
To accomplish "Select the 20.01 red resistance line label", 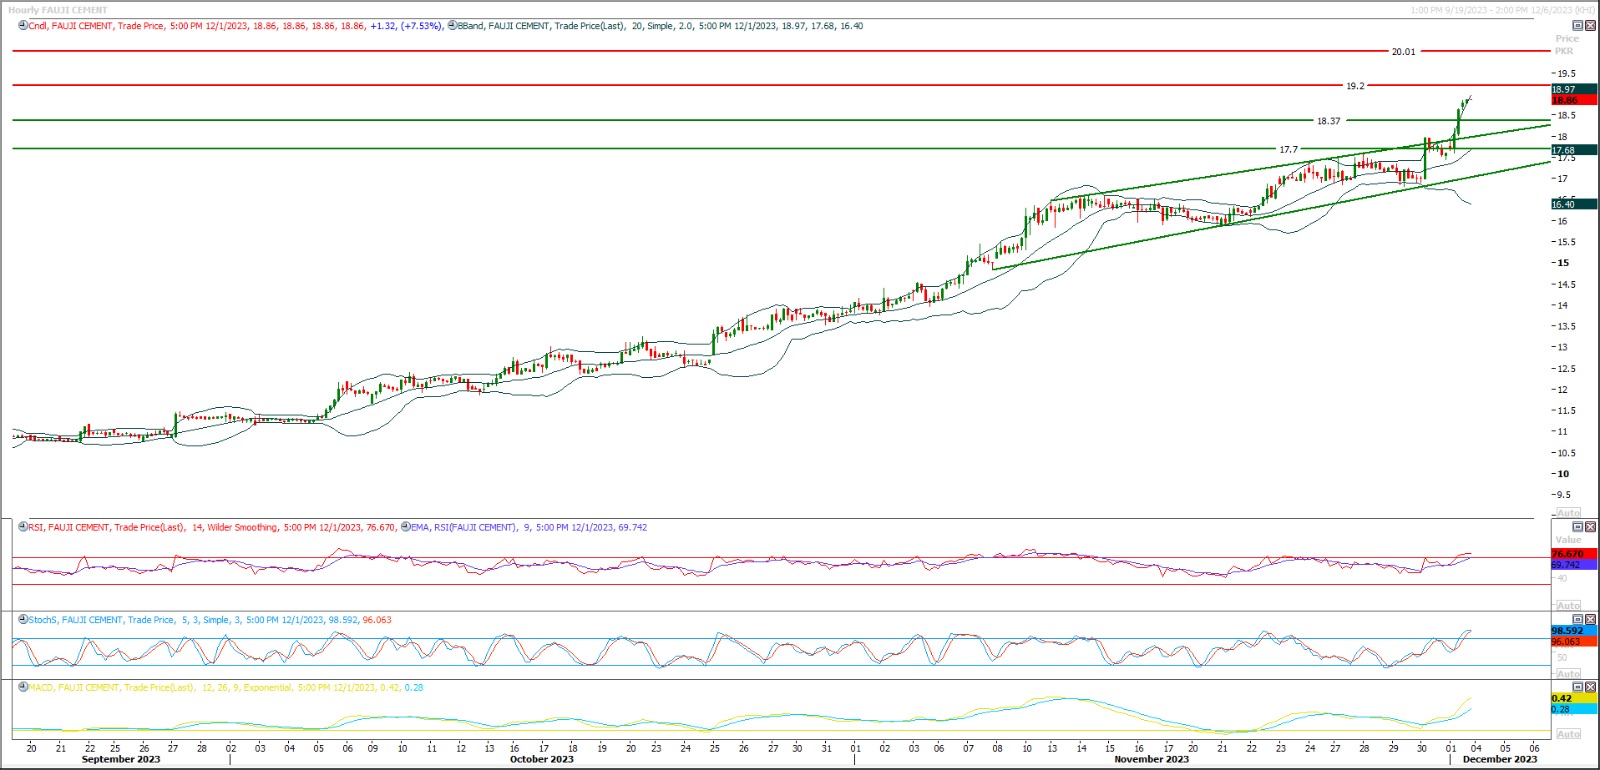I will pyautogui.click(x=1403, y=52).
